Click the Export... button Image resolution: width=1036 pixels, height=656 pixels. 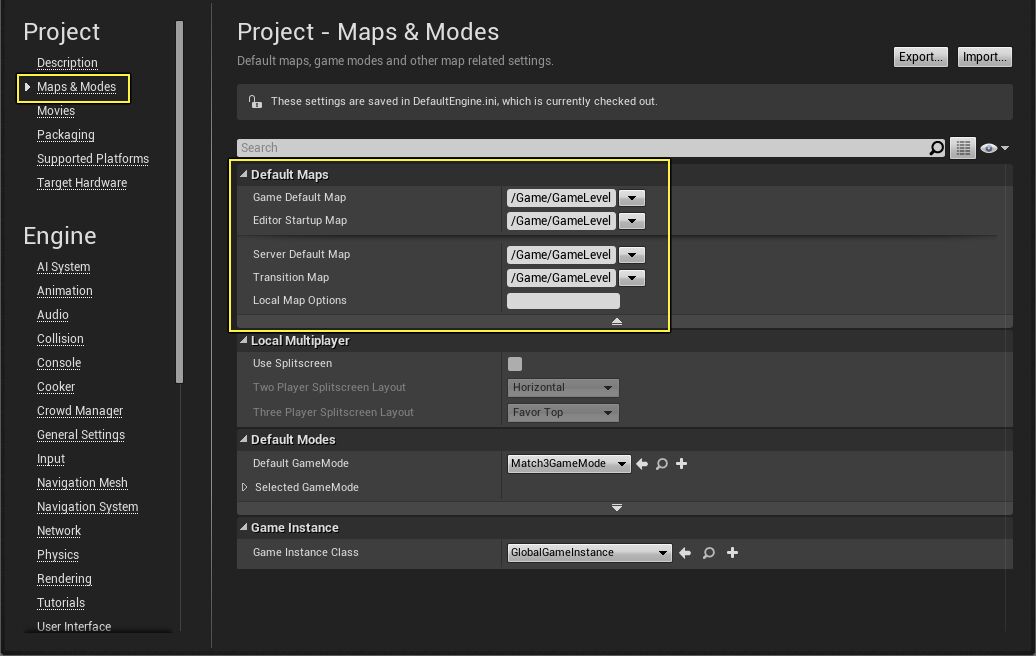(x=920, y=57)
